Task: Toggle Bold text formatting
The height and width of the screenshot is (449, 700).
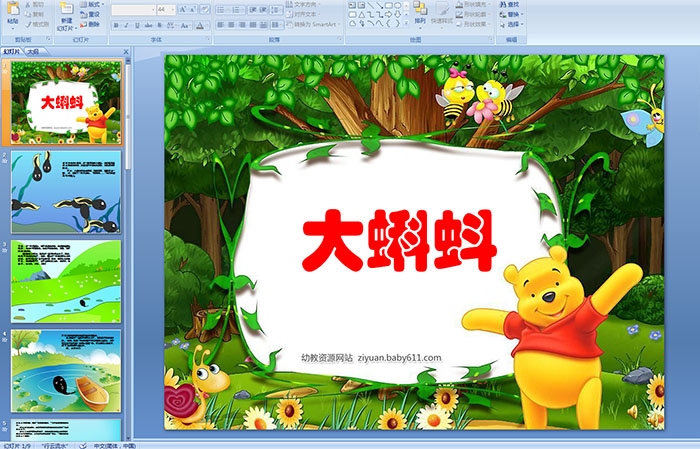Action: pos(114,26)
